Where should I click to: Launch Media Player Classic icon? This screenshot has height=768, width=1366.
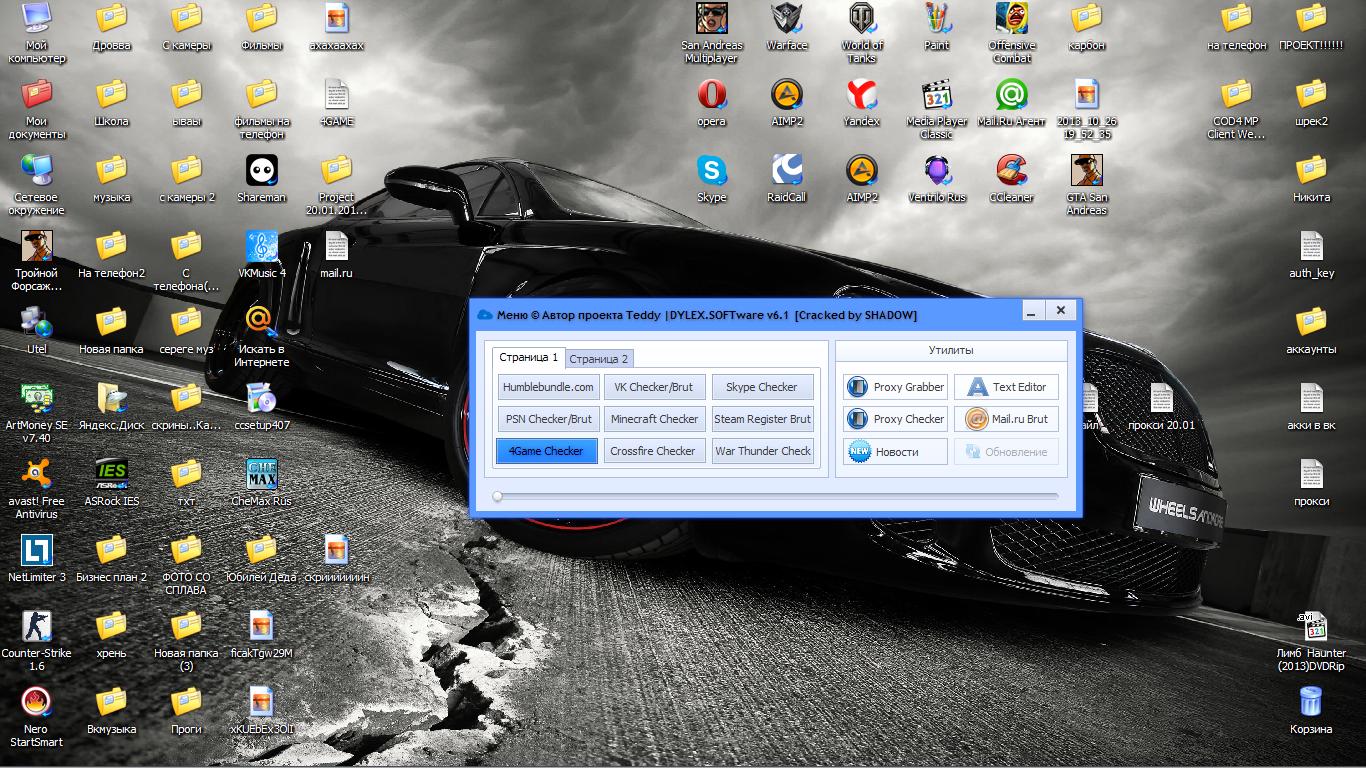coord(937,109)
